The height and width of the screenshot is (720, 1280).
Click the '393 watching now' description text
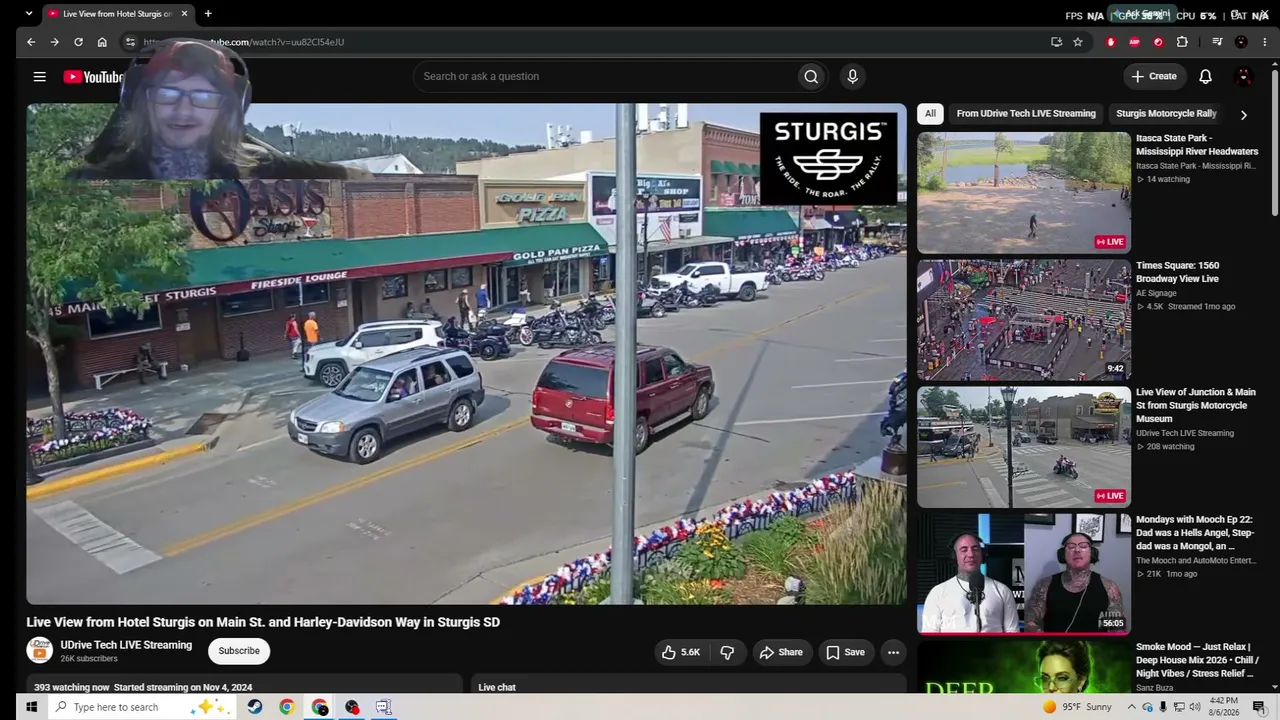72,688
